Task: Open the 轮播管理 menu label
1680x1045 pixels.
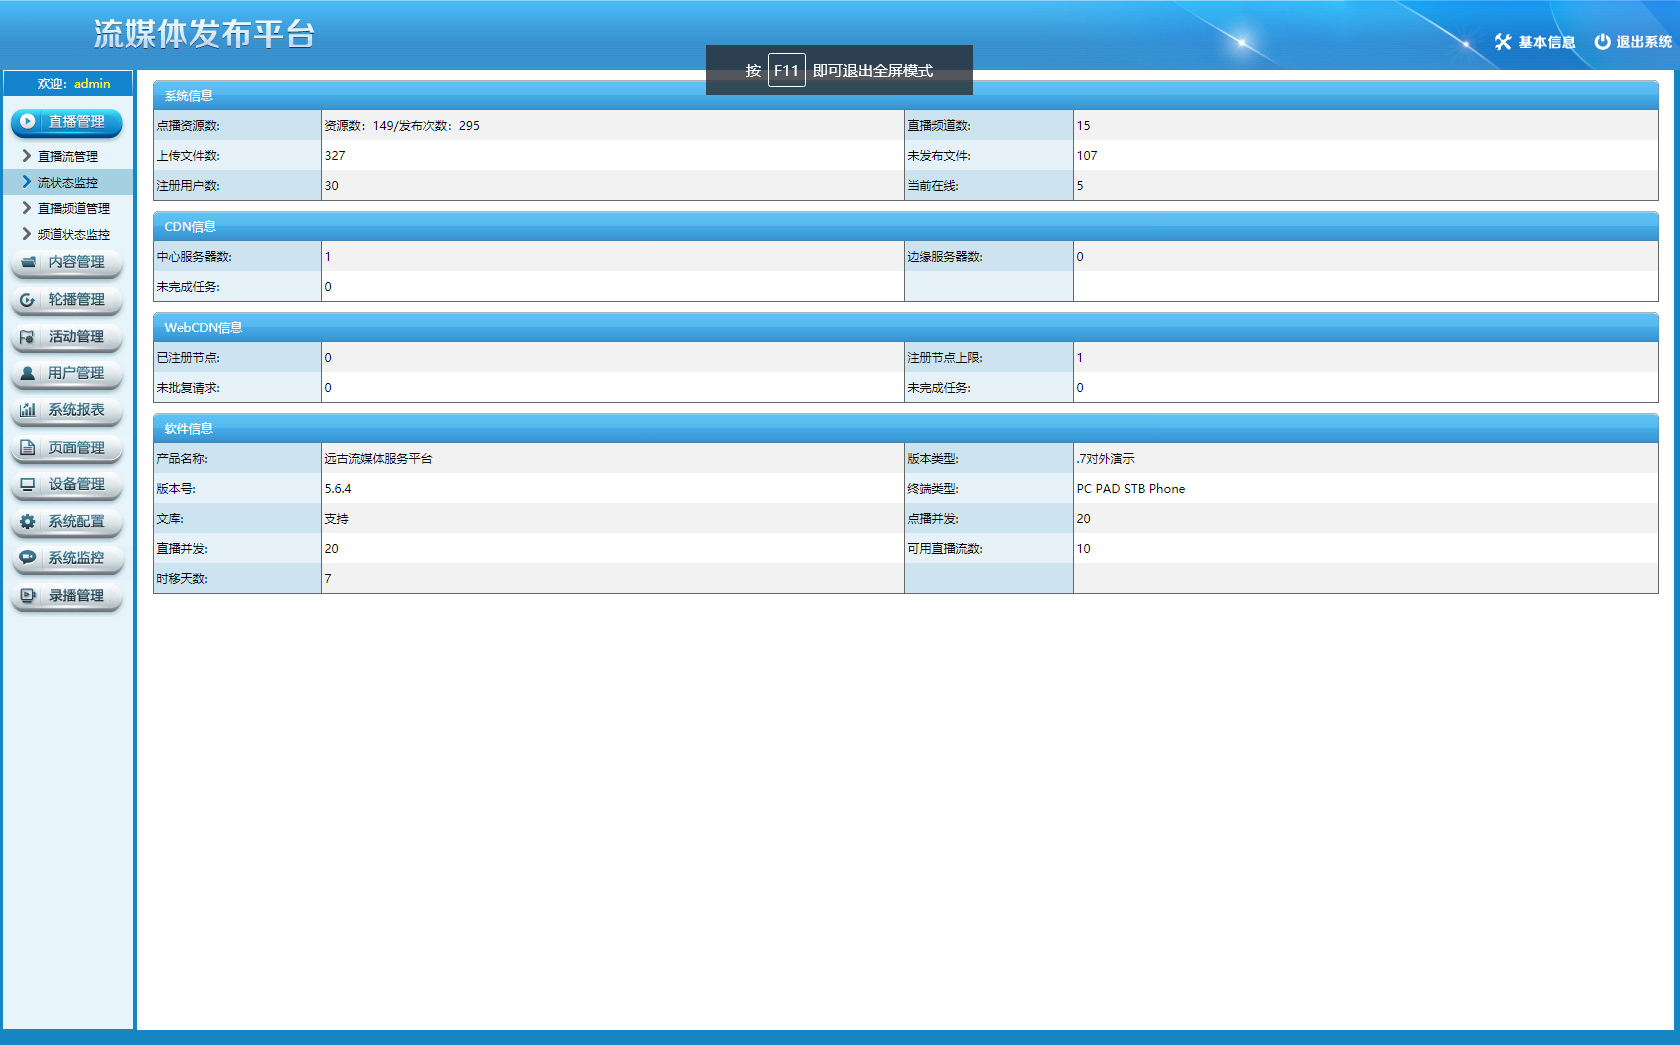Action: 77,300
